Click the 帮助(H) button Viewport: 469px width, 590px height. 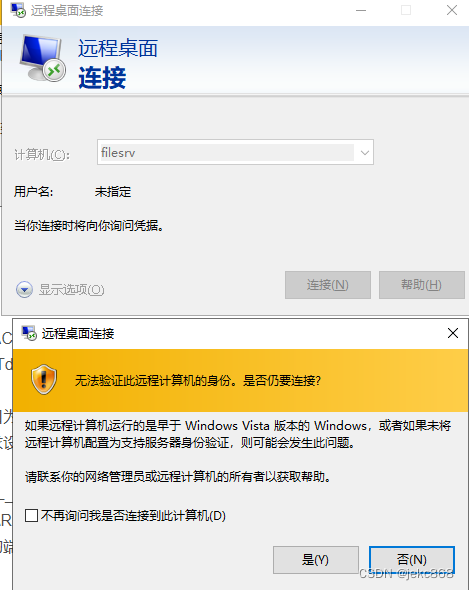(x=422, y=285)
